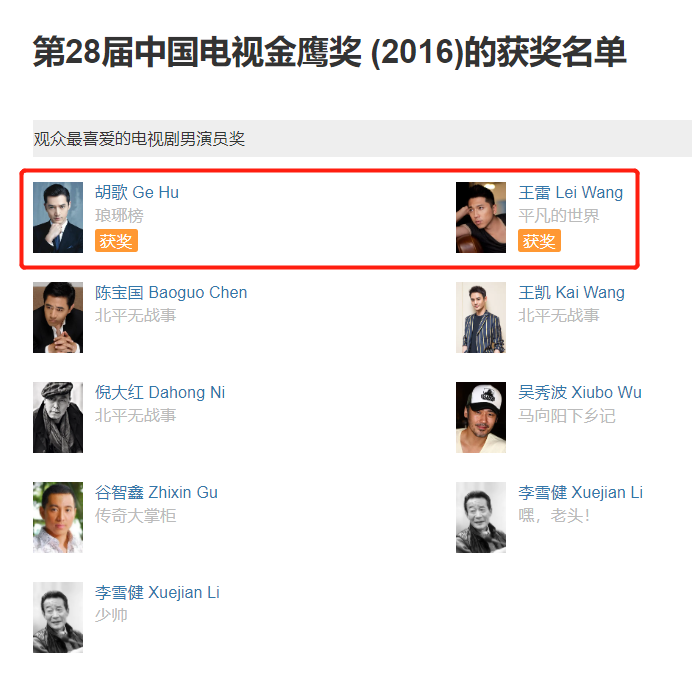Click the 王凯 Kai Wang link
Viewport: 692px width, 674px height.
point(571,292)
